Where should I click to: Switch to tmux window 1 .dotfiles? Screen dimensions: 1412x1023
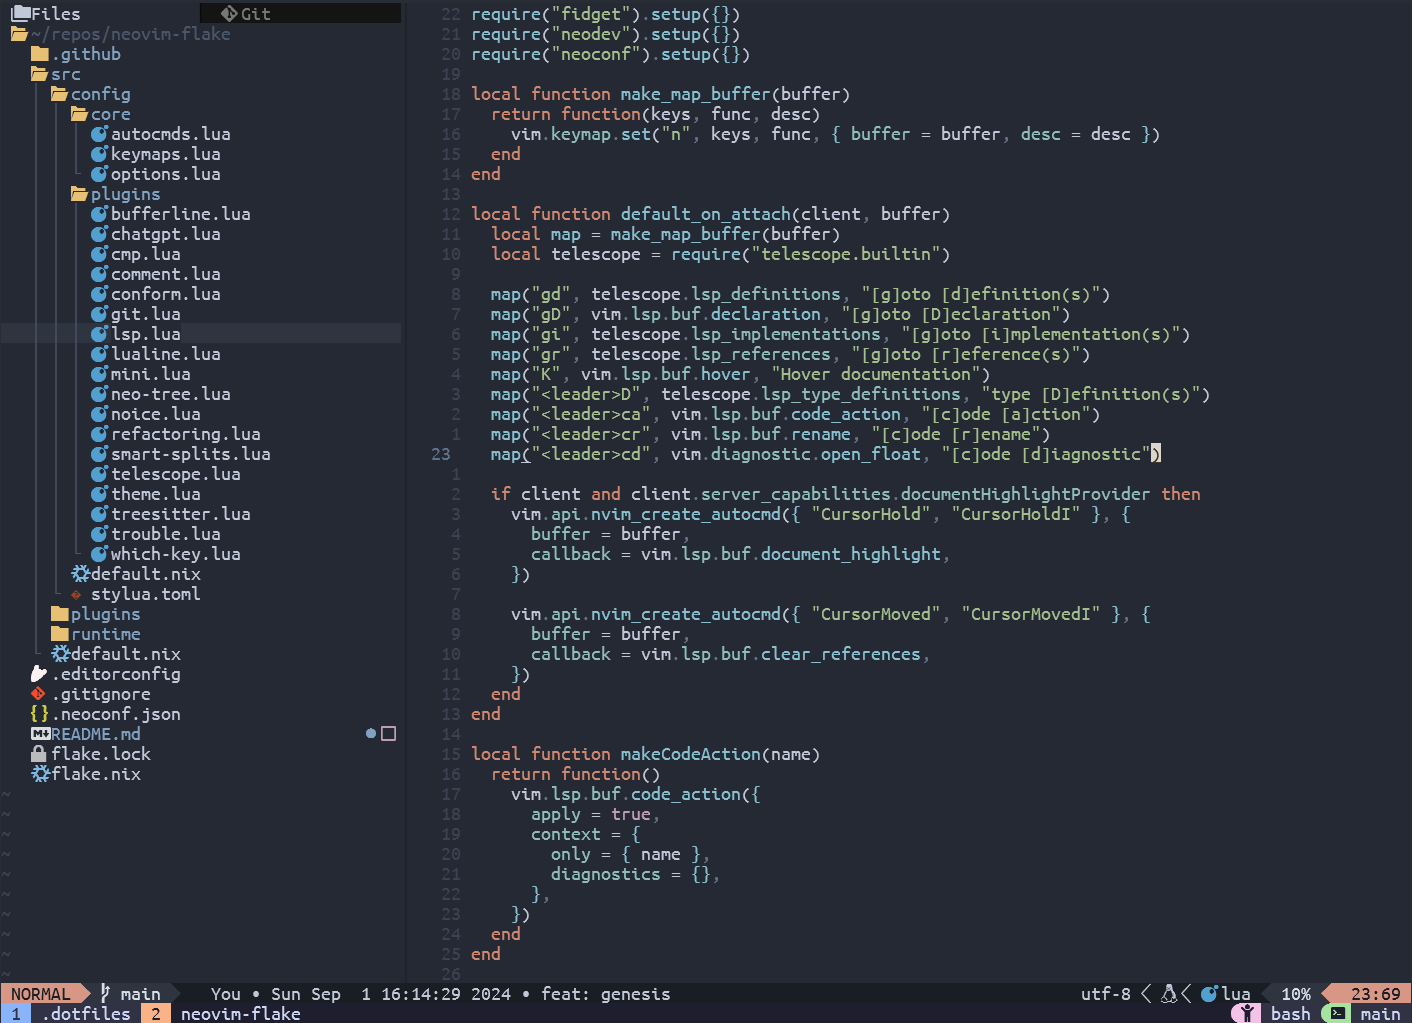[x=70, y=1014]
